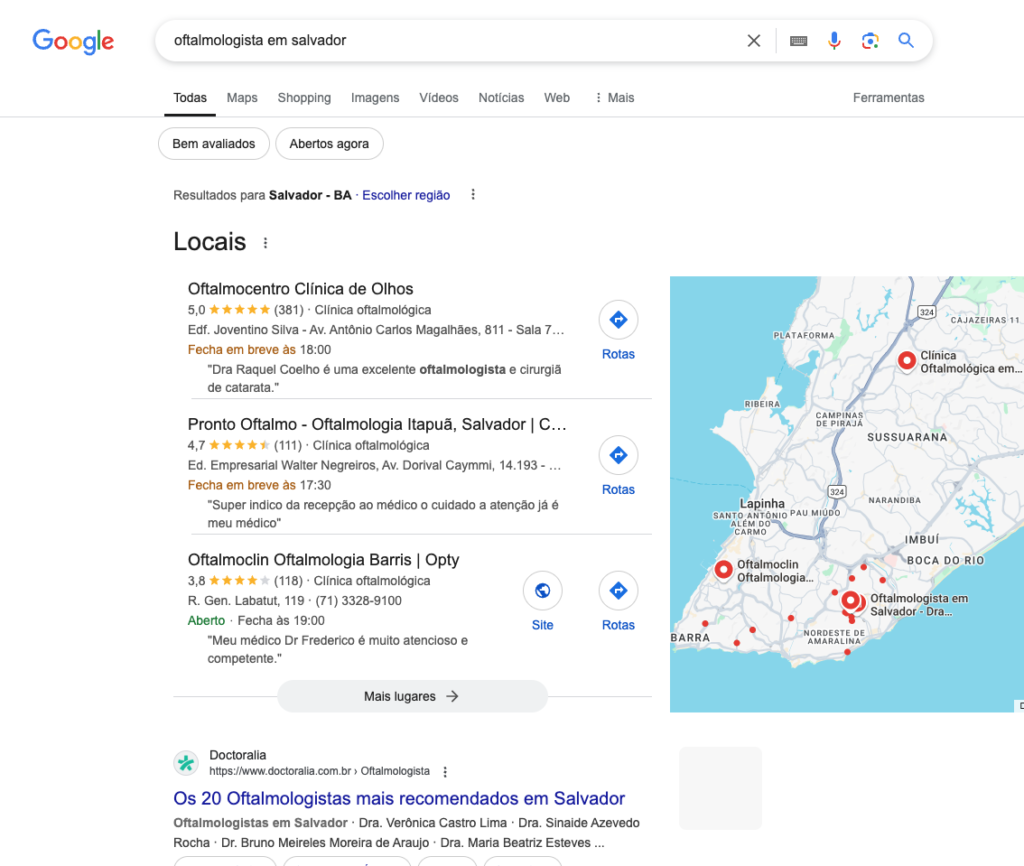Click the Oftalmoclin Oftalmologia map pin
The width and height of the screenshot is (1024, 866).
[x=724, y=570]
